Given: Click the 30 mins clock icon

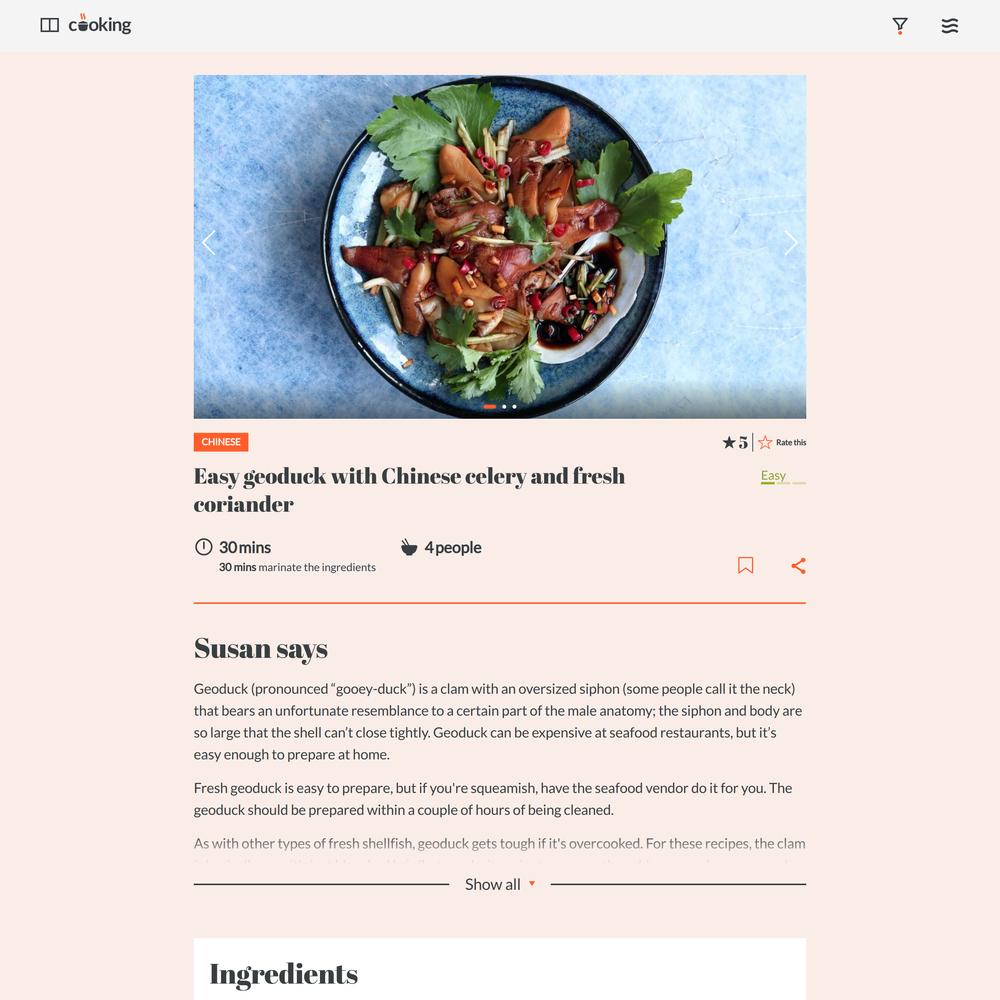Looking at the screenshot, I should [203, 547].
